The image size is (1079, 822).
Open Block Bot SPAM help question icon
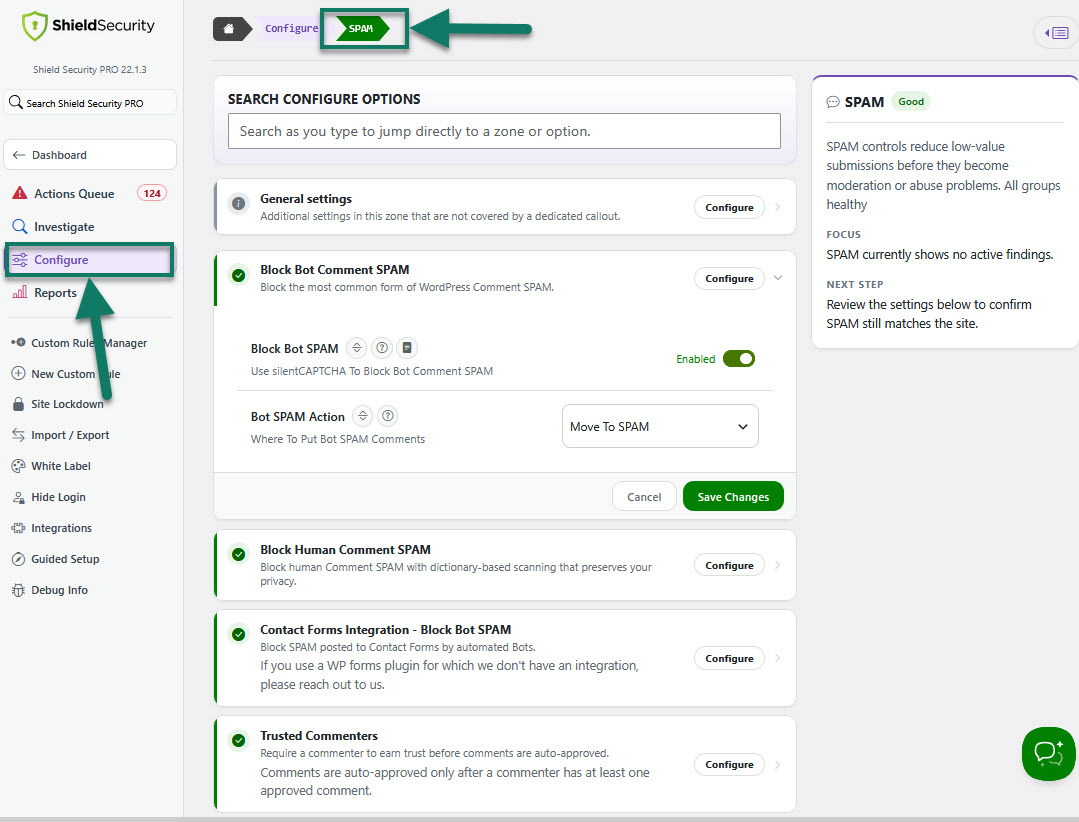pos(382,348)
